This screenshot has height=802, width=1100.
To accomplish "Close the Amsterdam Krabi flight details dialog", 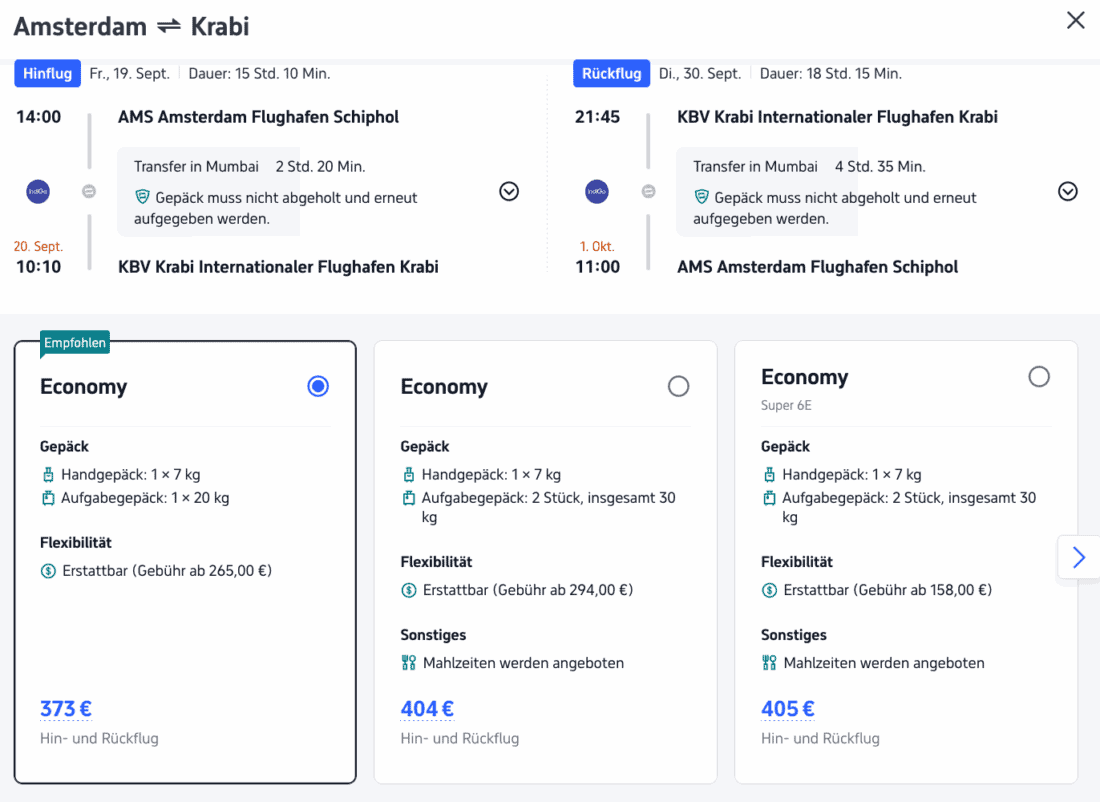I will pos(1075,20).
